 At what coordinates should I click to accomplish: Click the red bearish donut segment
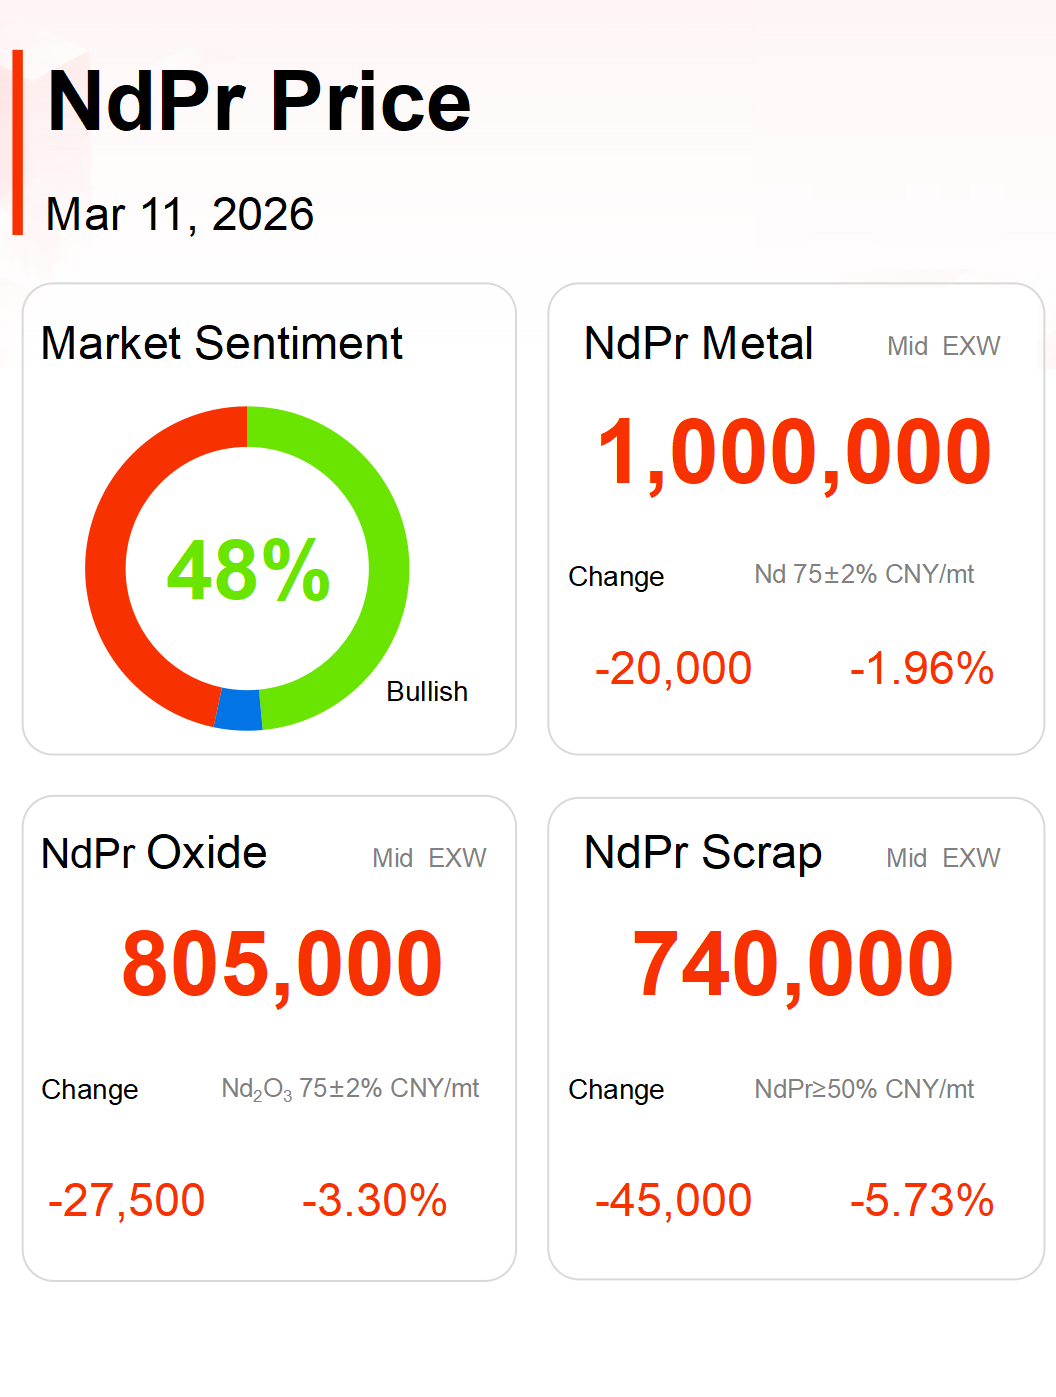tap(110, 580)
